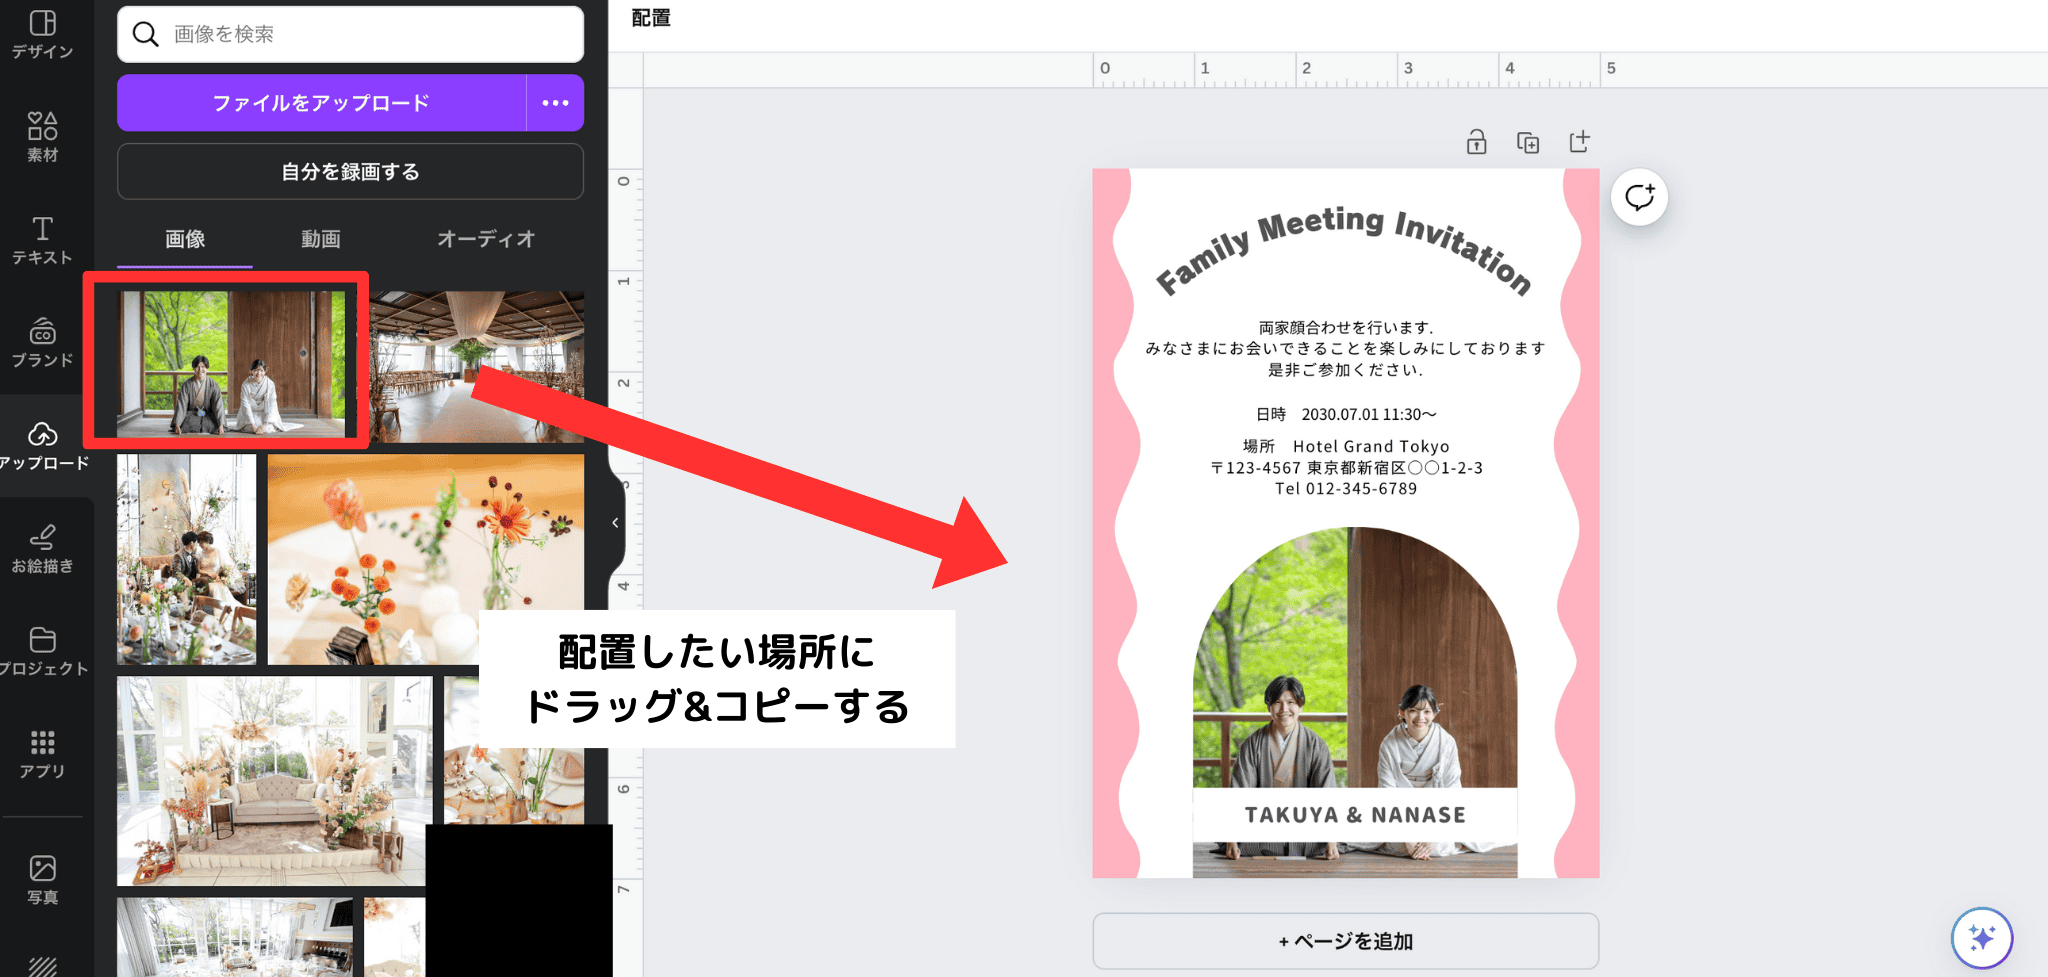Open the 写真 (Photos) sidebar panel
The width and height of the screenshot is (2048, 977).
(x=42, y=879)
